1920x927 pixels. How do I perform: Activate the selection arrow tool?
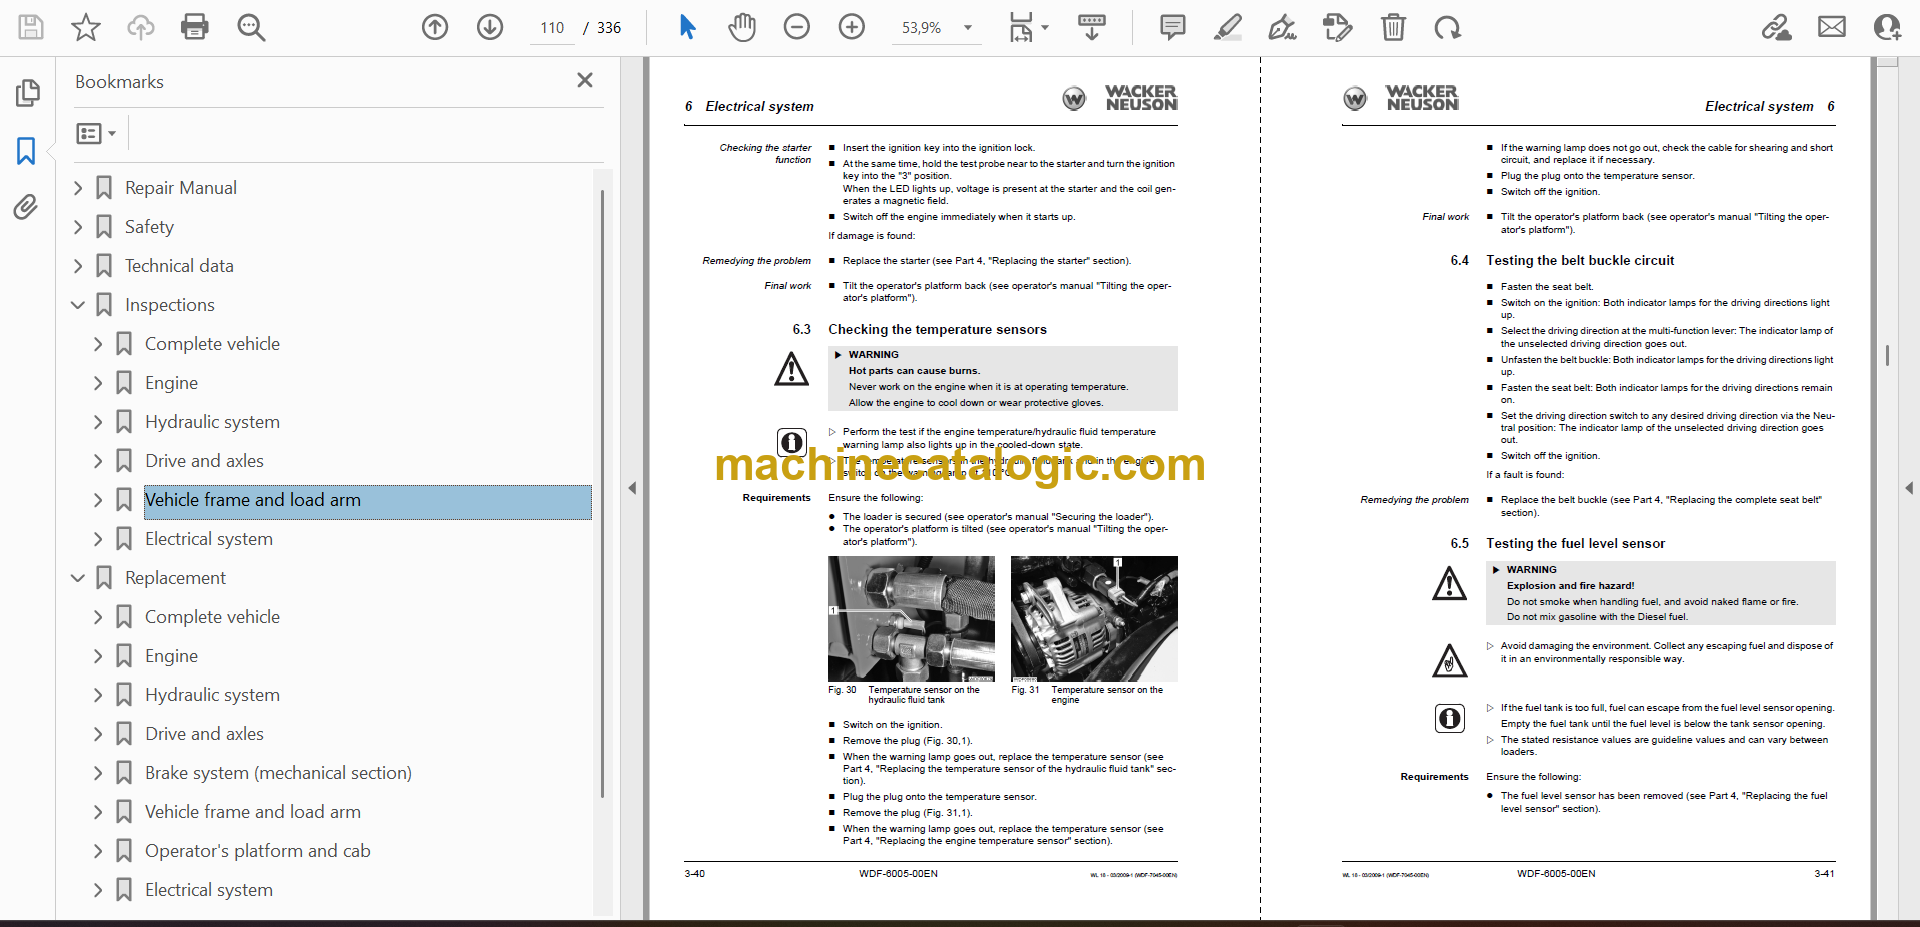coord(687,27)
